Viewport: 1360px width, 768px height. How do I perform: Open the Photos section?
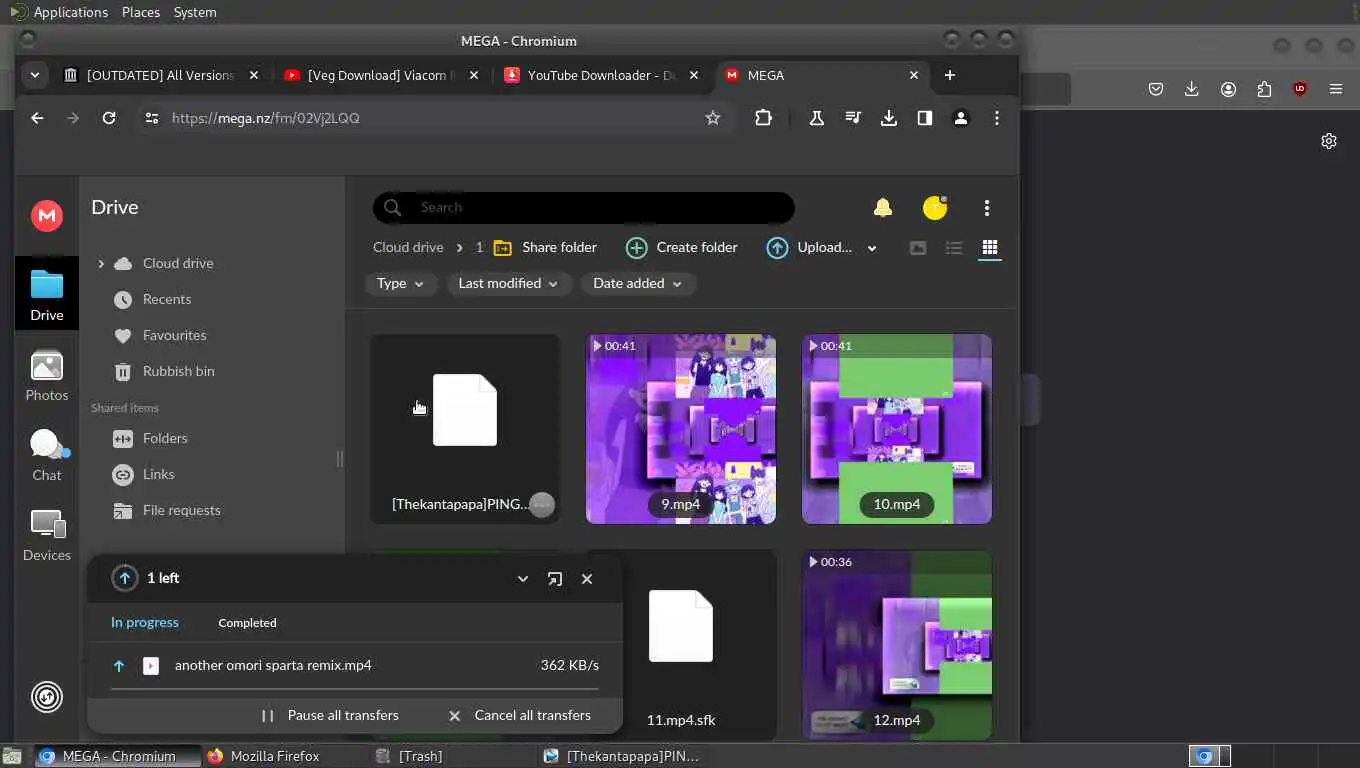[47, 376]
